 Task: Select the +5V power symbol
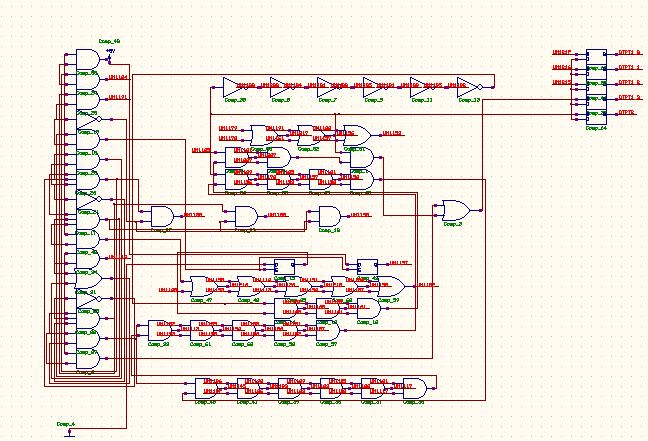click(x=110, y=56)
